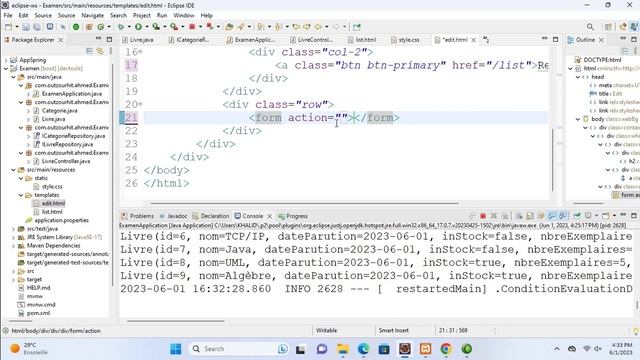Collapse the src/main/resources folder
Image resolution: width=640 pixels, height=360 pixels.
pos(13,170)
